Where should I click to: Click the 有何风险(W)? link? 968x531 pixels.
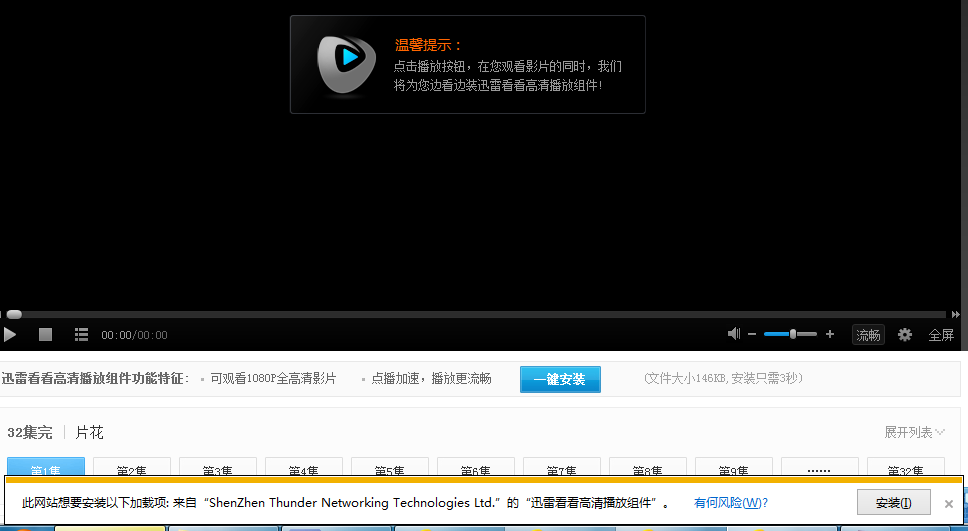coord(731,503)
